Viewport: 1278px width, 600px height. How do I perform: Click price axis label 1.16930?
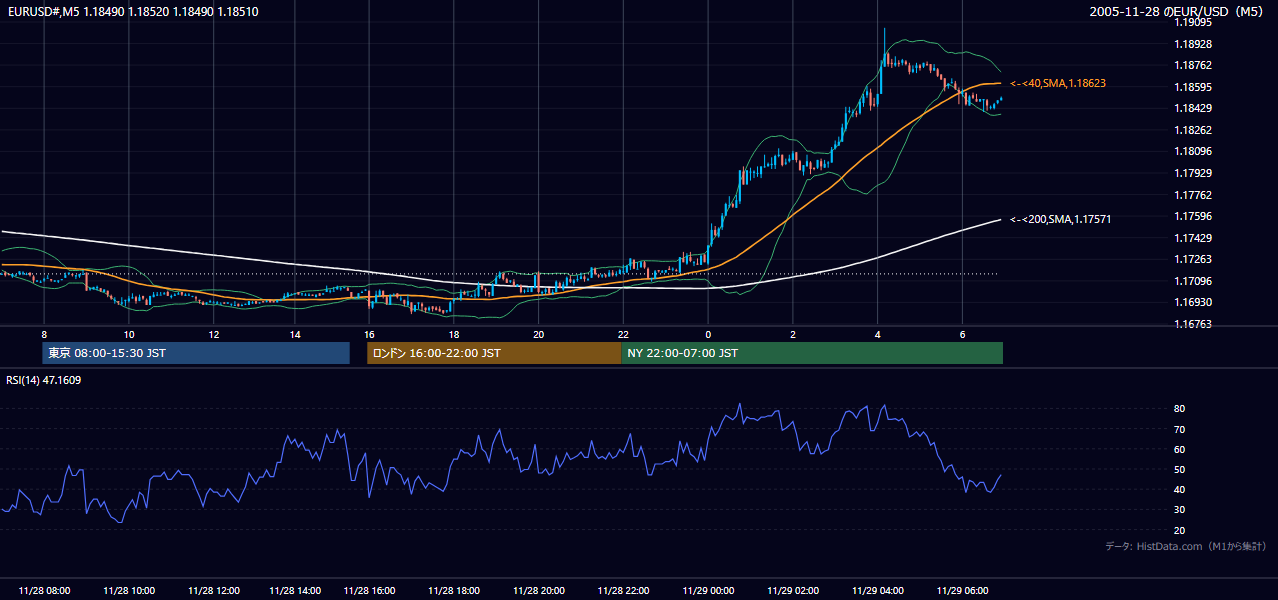(x=1192, y=302)
